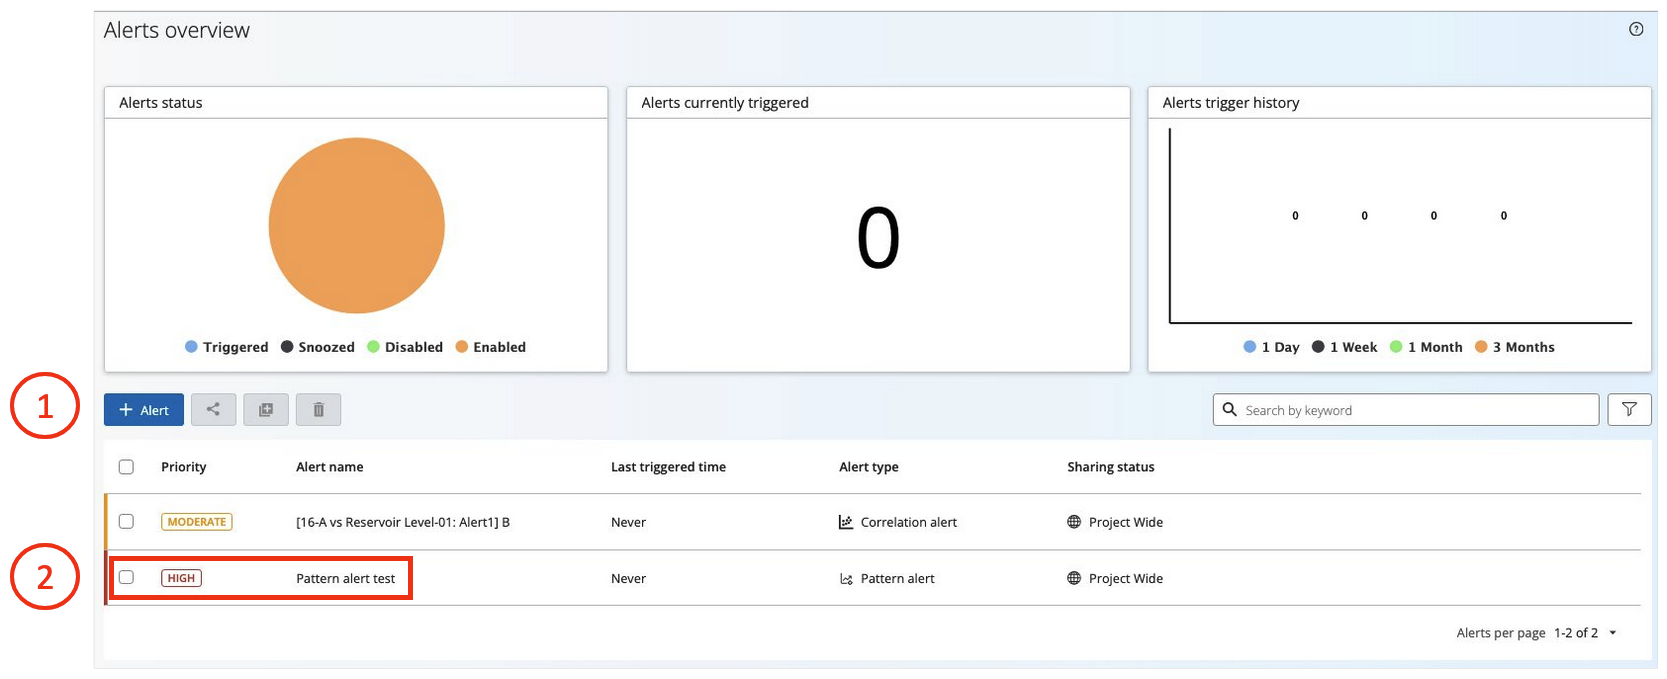This screenshot has width=1667, height=679.
Task: Expand the Alerts per page dropdown
Action: point(1613,633)
